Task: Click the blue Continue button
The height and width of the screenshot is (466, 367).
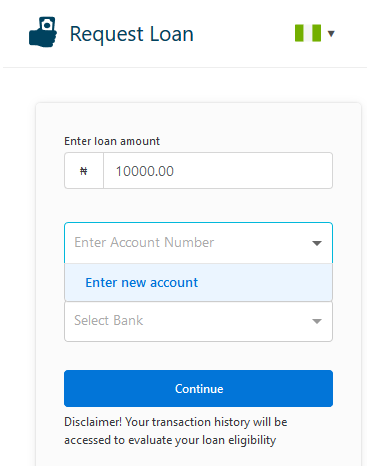Action: (198, 388)
